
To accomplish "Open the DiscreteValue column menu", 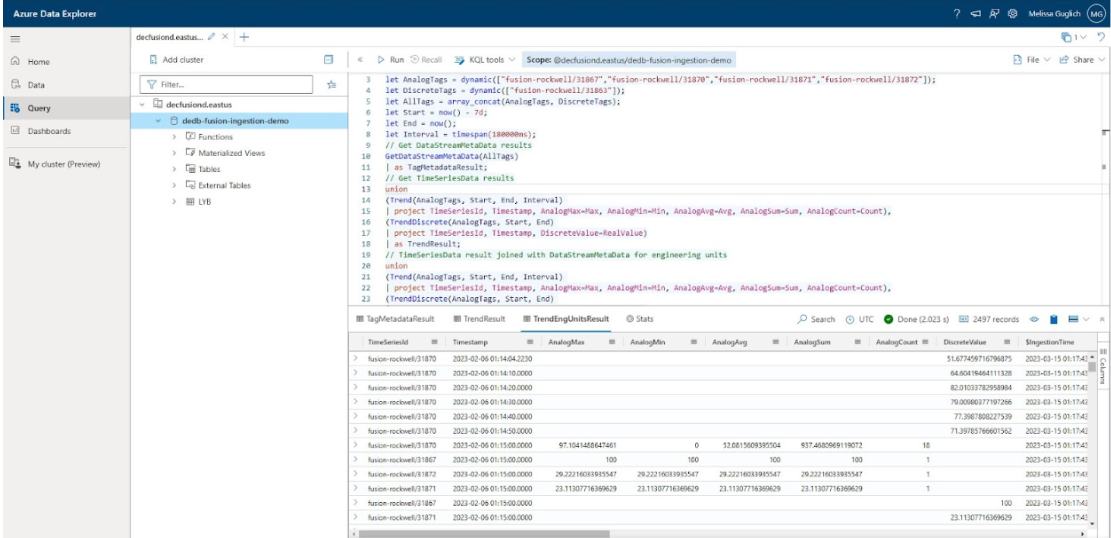I will pos(1009,342).
